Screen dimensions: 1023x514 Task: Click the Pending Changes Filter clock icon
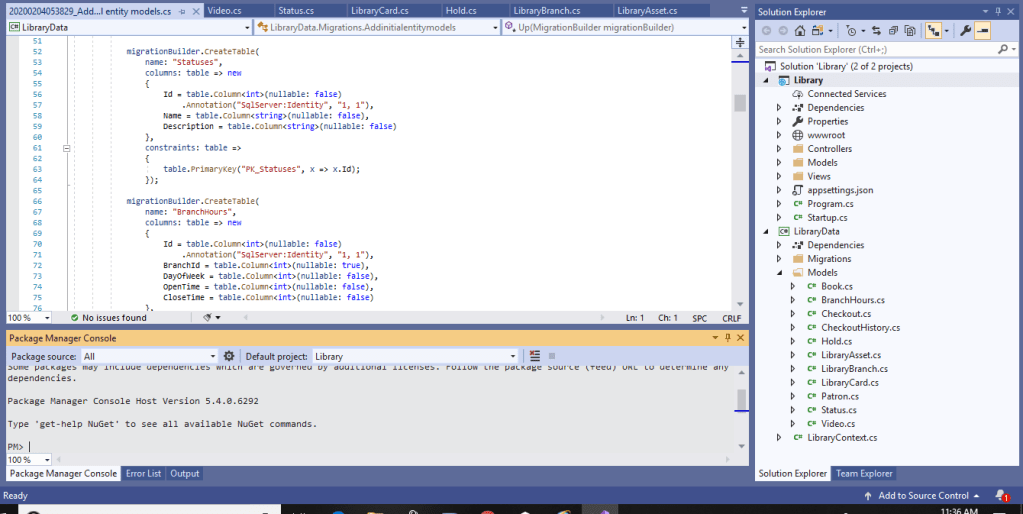coord(851,31)
